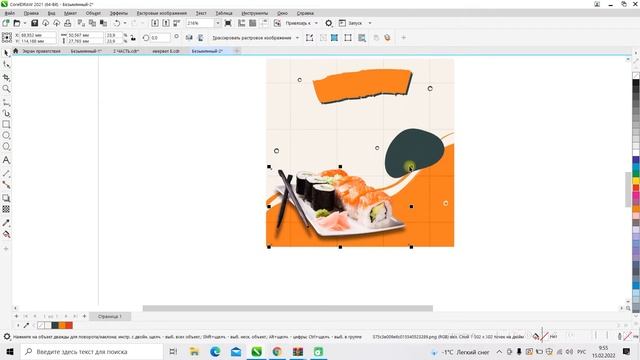Click the rotation angle input field
640x360 pixels.
pyautogui.click(x=160, y=38)
